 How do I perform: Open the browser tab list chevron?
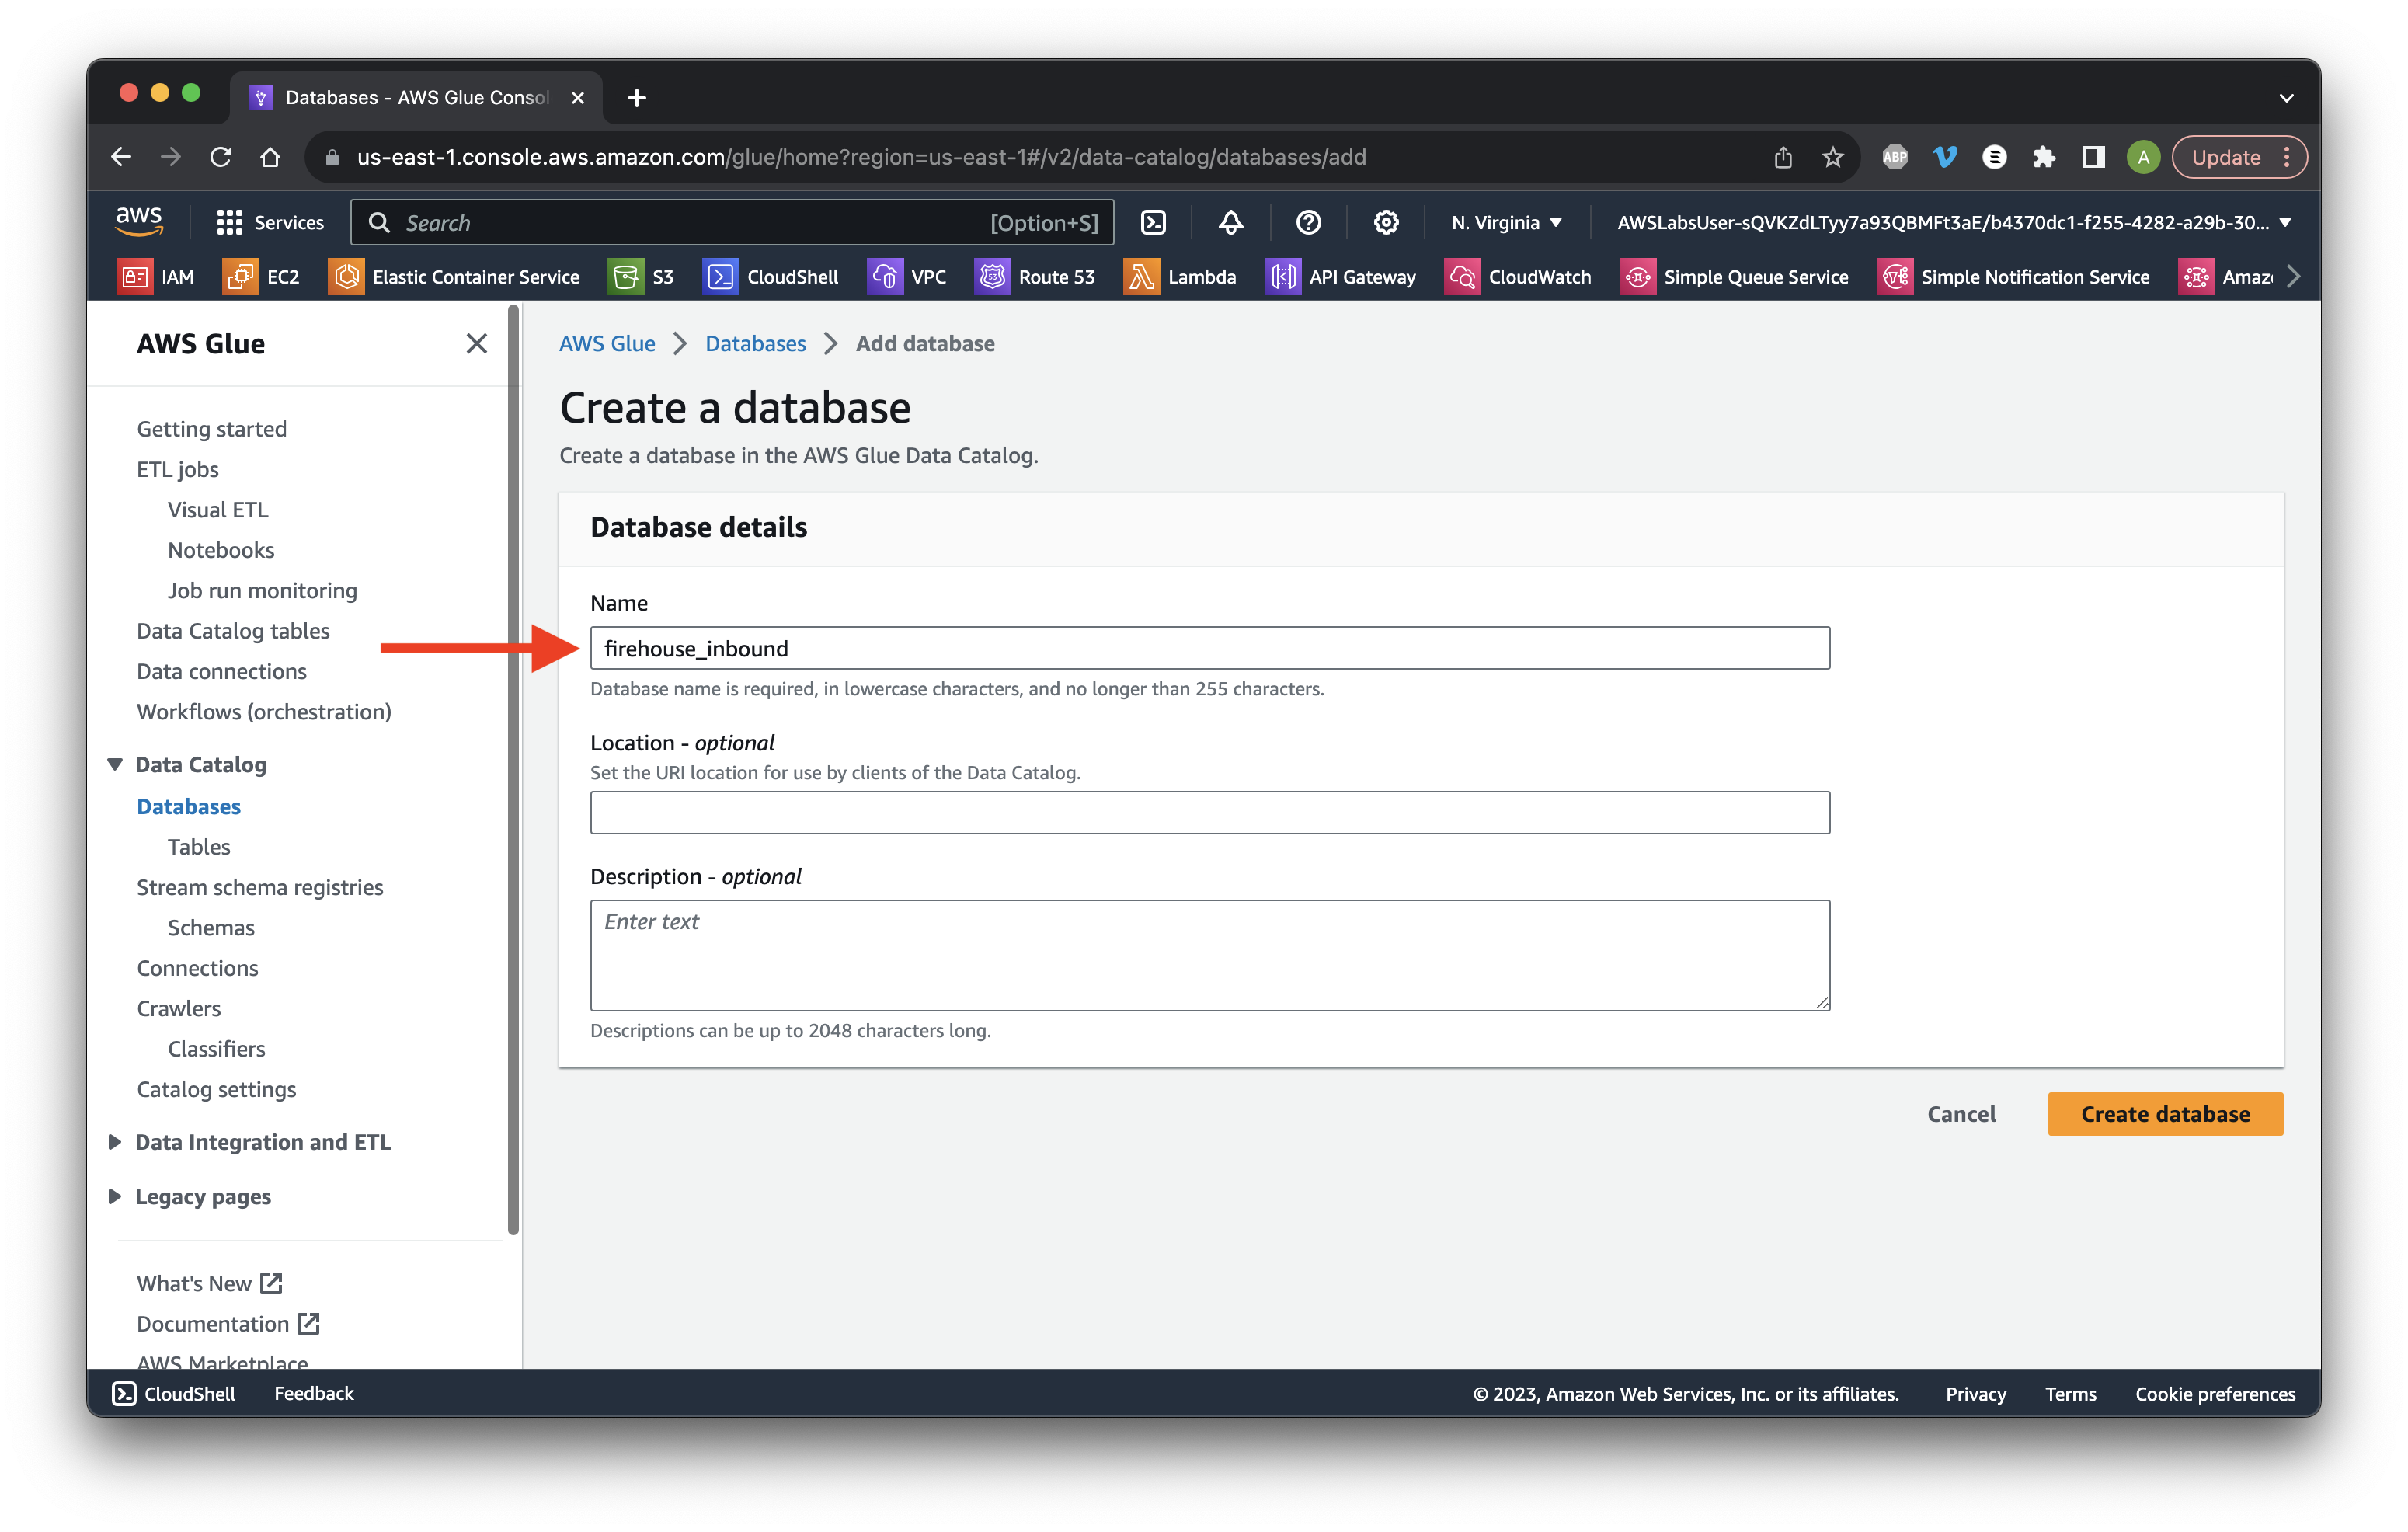click(x=2285, y=98)
